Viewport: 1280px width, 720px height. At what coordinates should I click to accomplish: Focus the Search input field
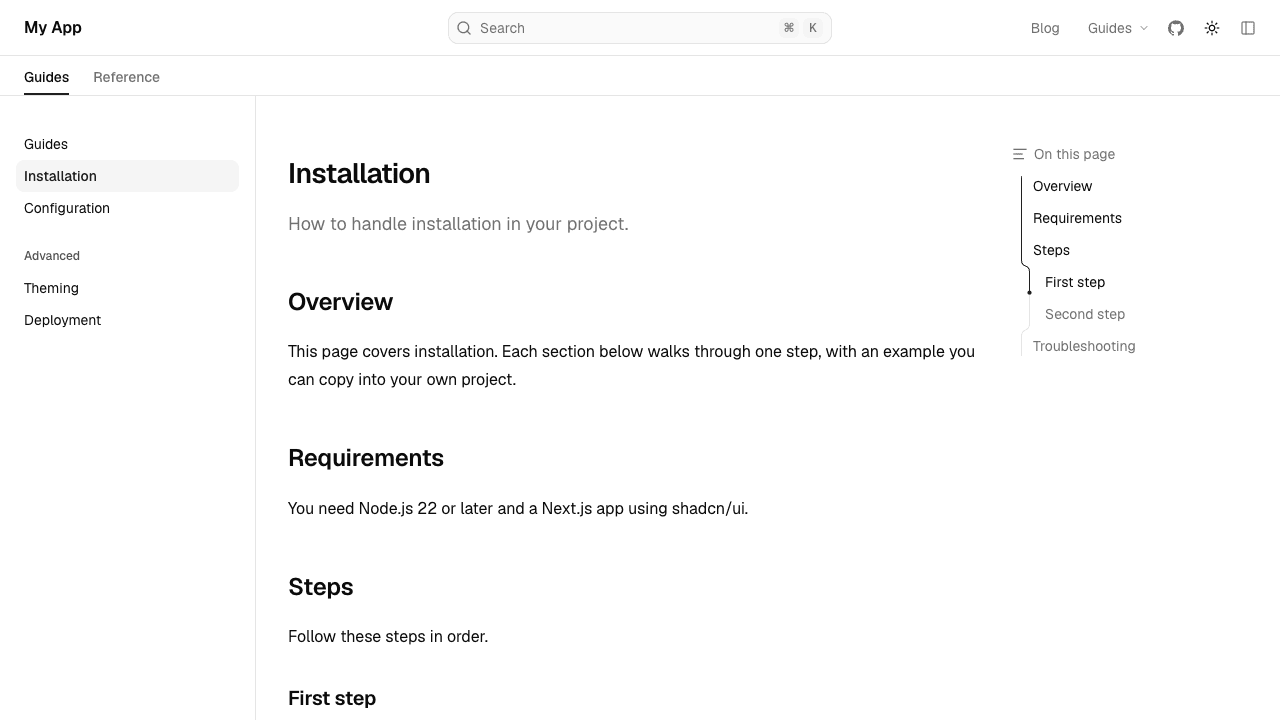(x=640, y=28)
